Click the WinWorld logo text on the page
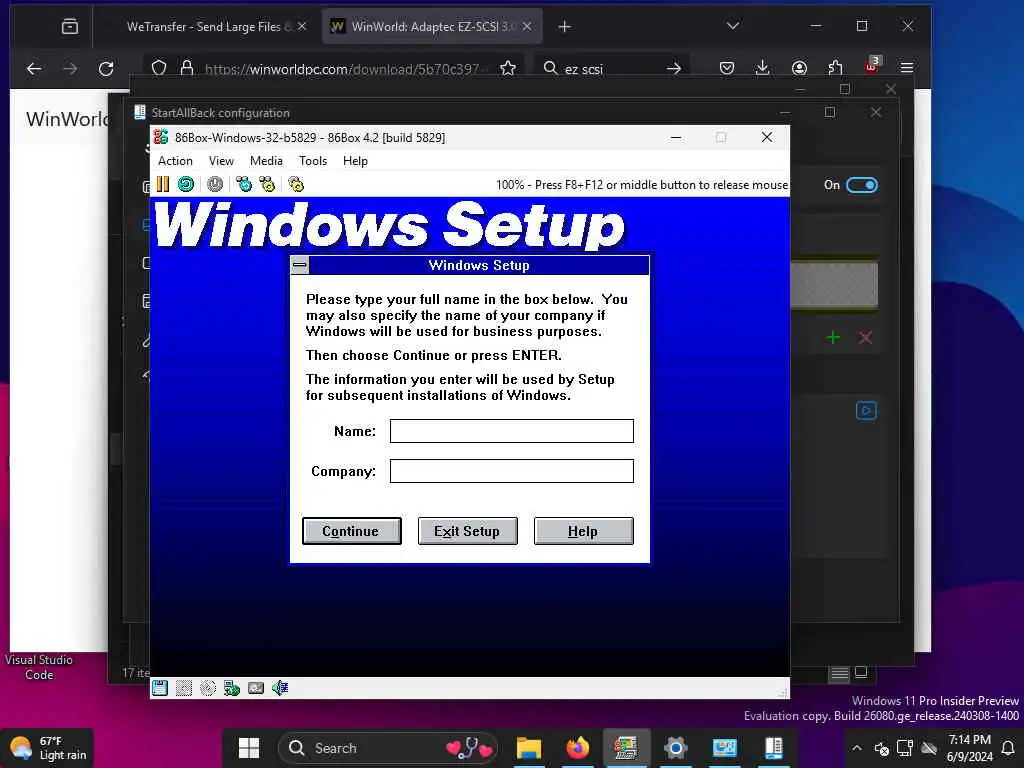 (x=67, y=119)
